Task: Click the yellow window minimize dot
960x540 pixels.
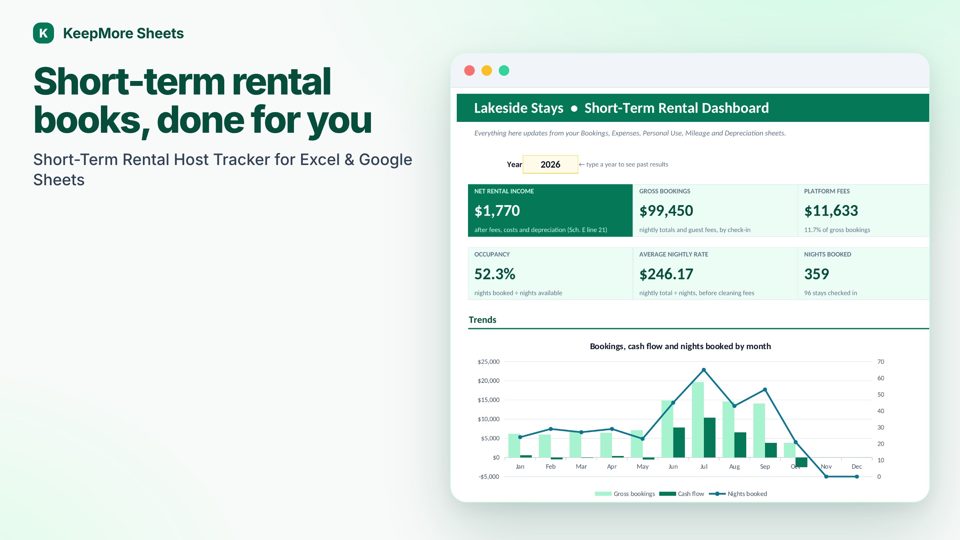Action: tap(487, 70)
